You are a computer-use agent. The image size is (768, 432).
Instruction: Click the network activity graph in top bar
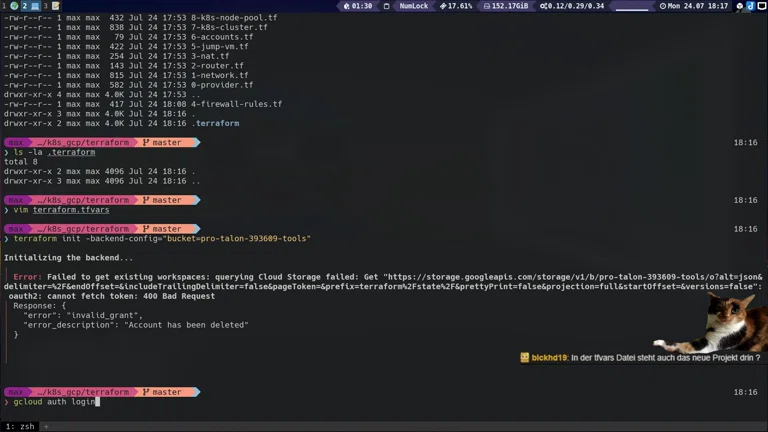coord(630,6)
